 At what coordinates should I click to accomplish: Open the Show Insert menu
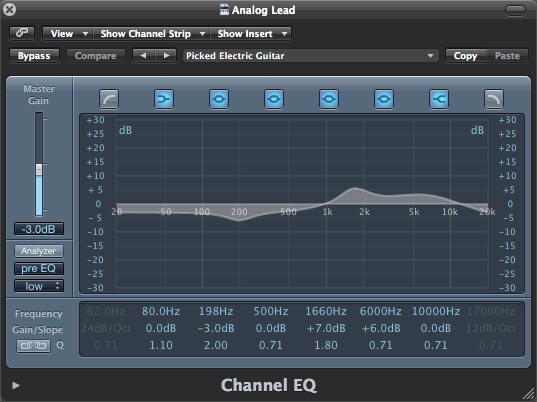coord(251,34)
